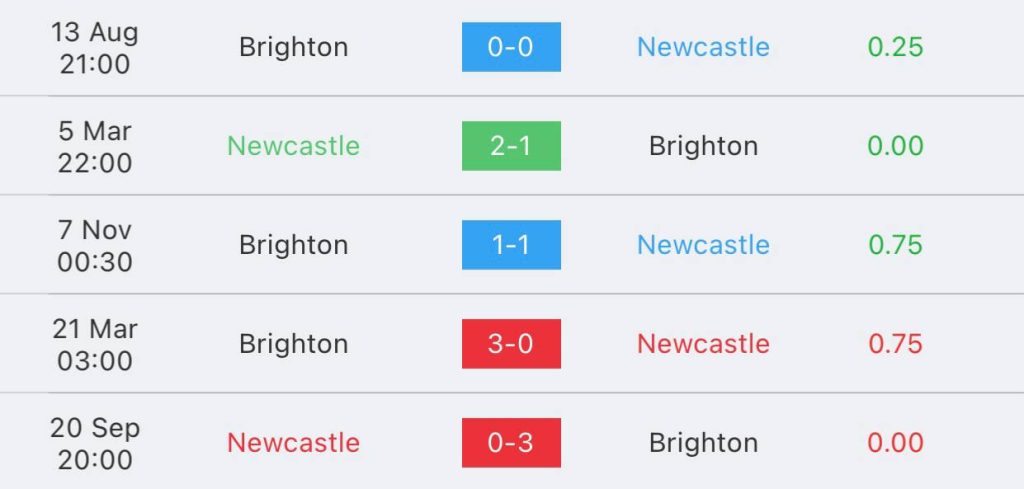Select red Newcastle in the 21 Mar match
1024x489 pixels.
point(703,344)
